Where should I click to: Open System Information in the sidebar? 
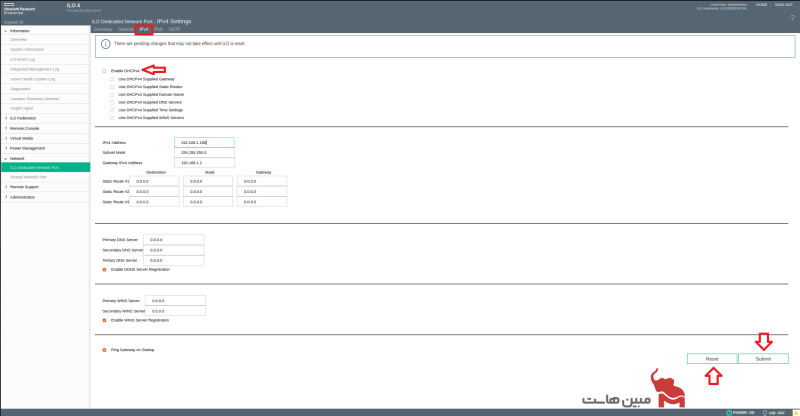(27, 50)
